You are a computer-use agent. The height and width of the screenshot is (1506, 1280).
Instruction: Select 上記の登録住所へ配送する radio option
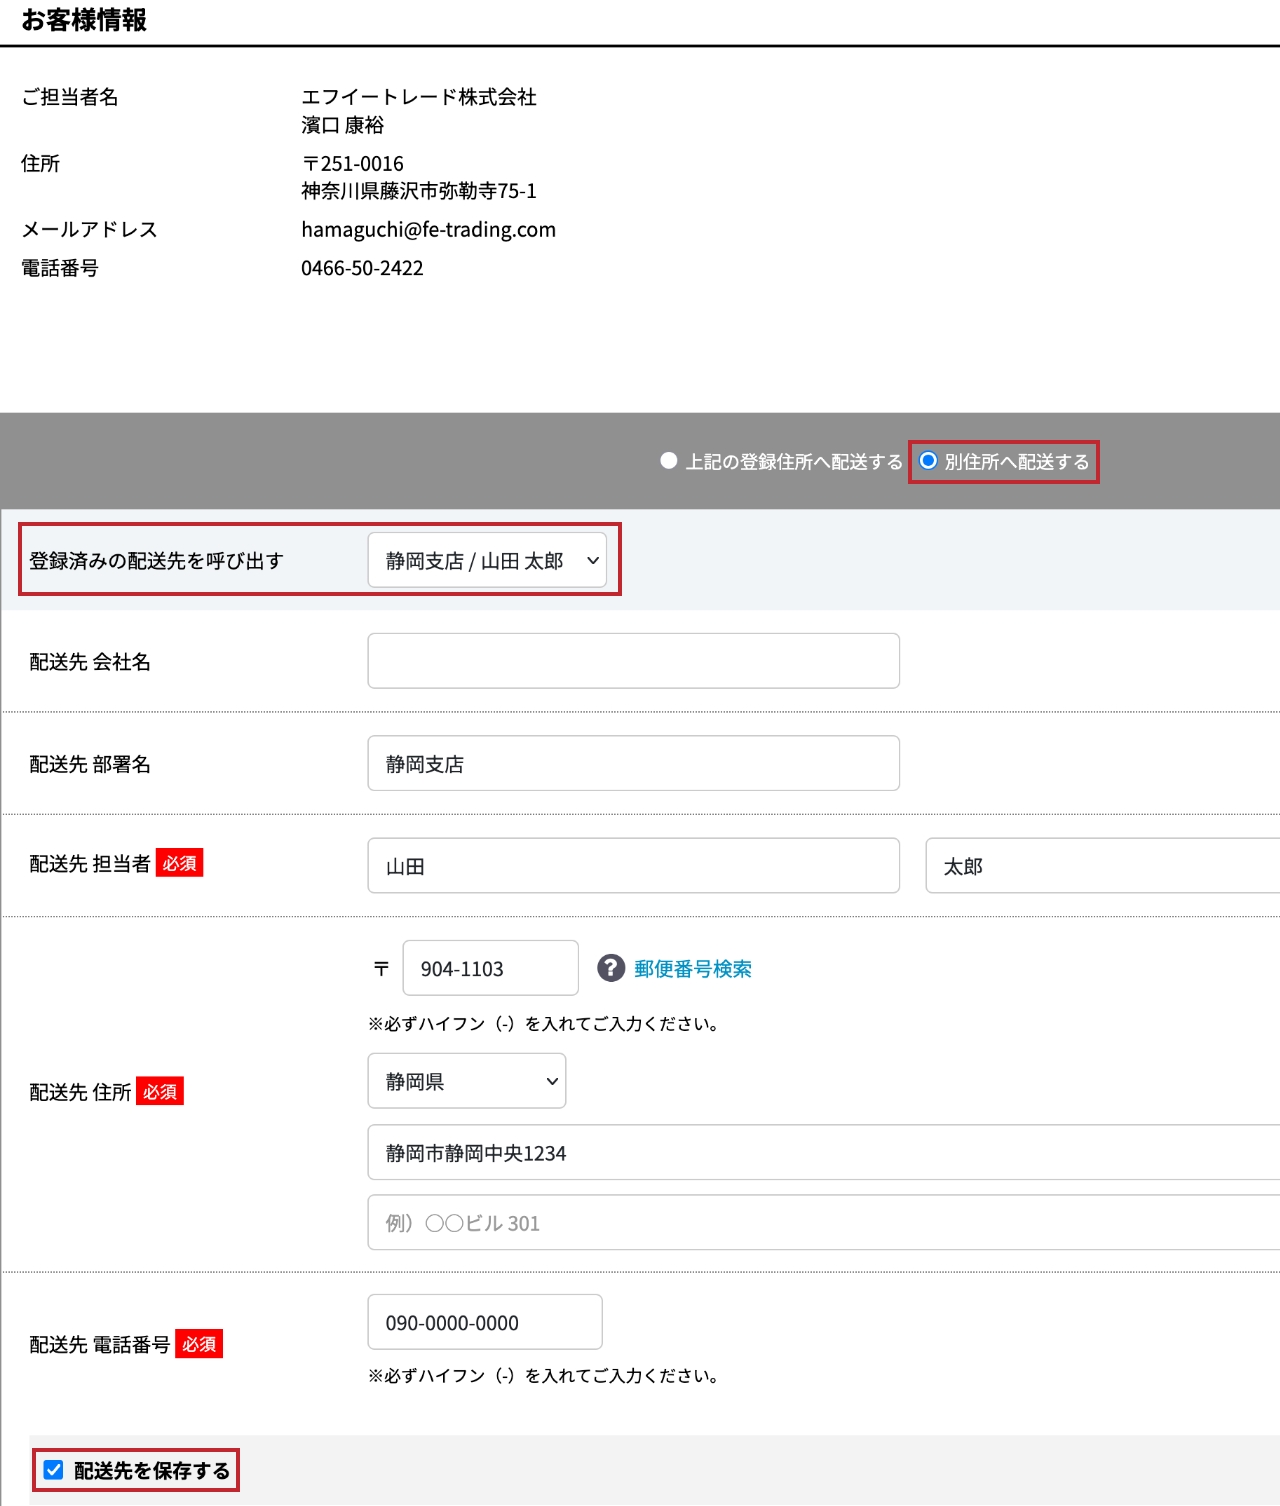coord(669,461)
